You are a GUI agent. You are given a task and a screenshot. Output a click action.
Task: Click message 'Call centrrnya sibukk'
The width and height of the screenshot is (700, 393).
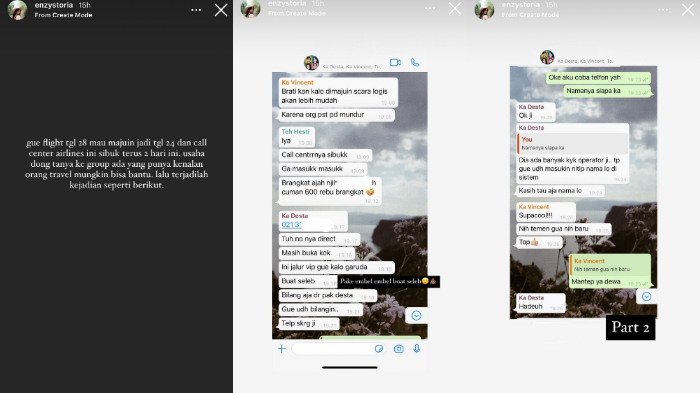pyautogui.click(x=325, y=155)
